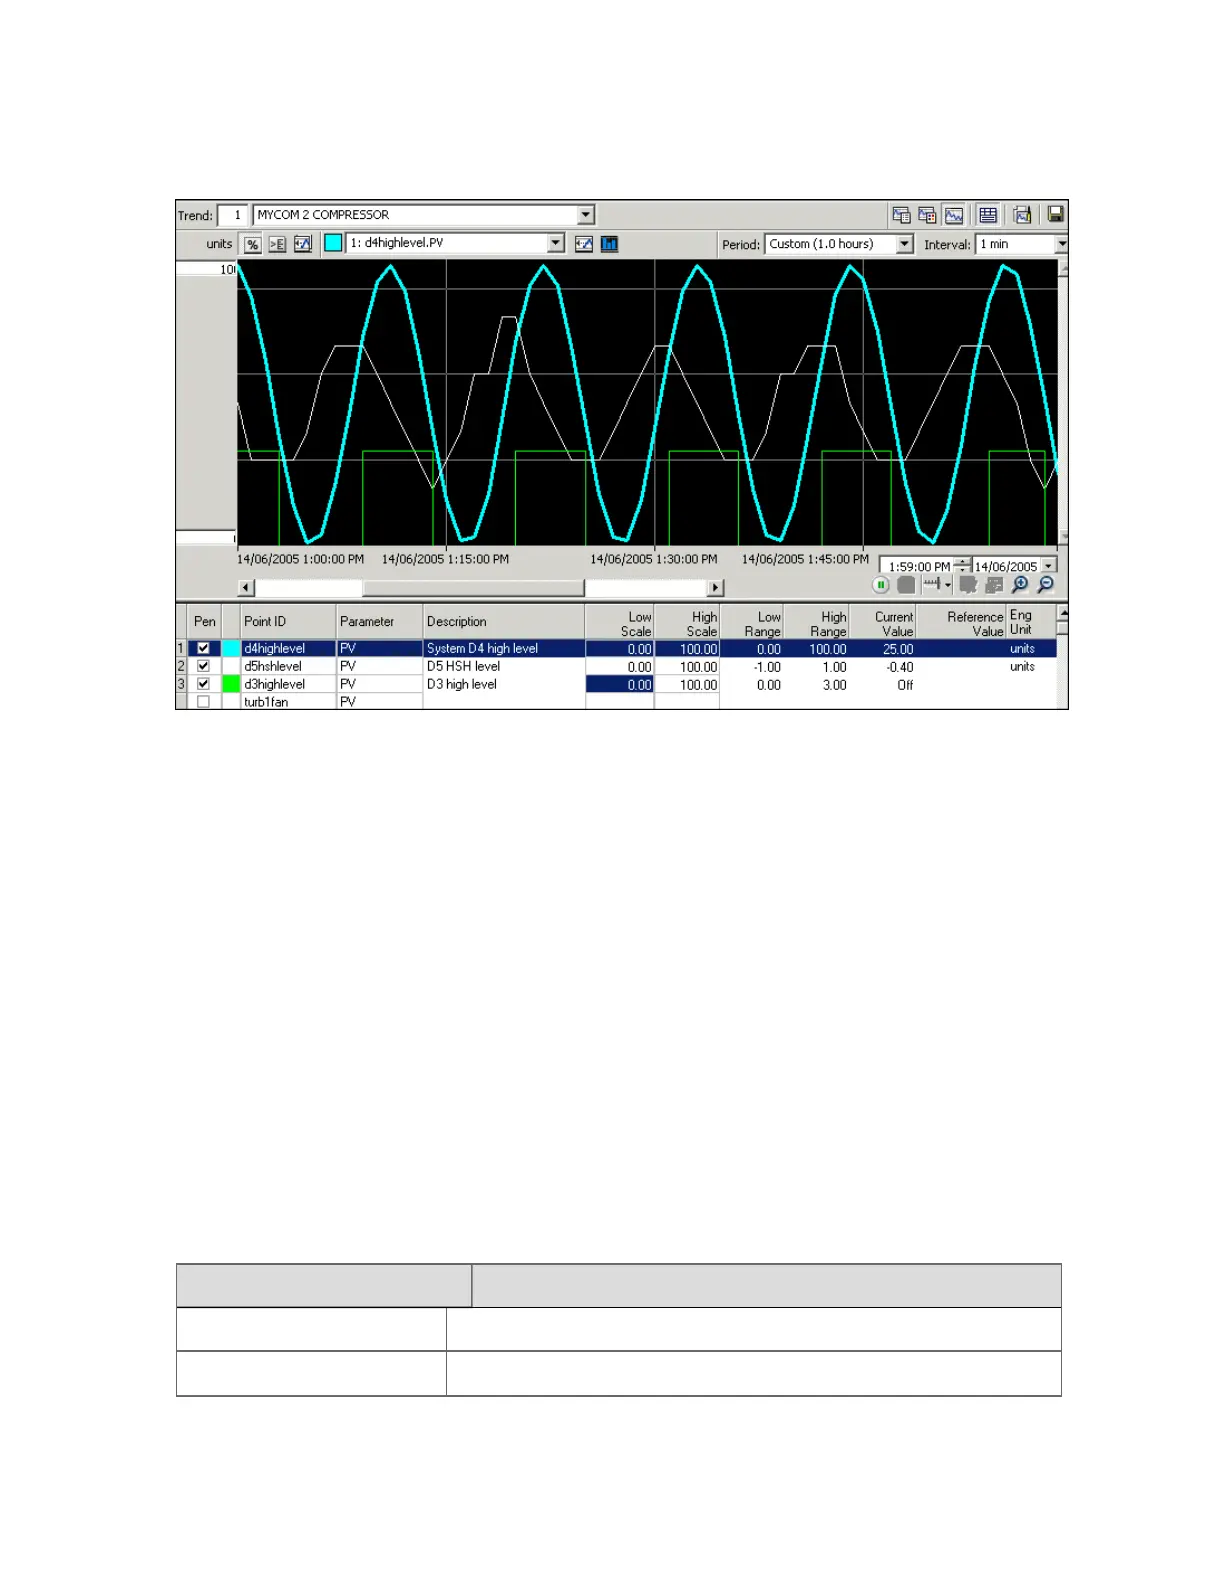Click the trend number field showing 1
The width and height of the screenshot is (1224, 1584).
232,215
